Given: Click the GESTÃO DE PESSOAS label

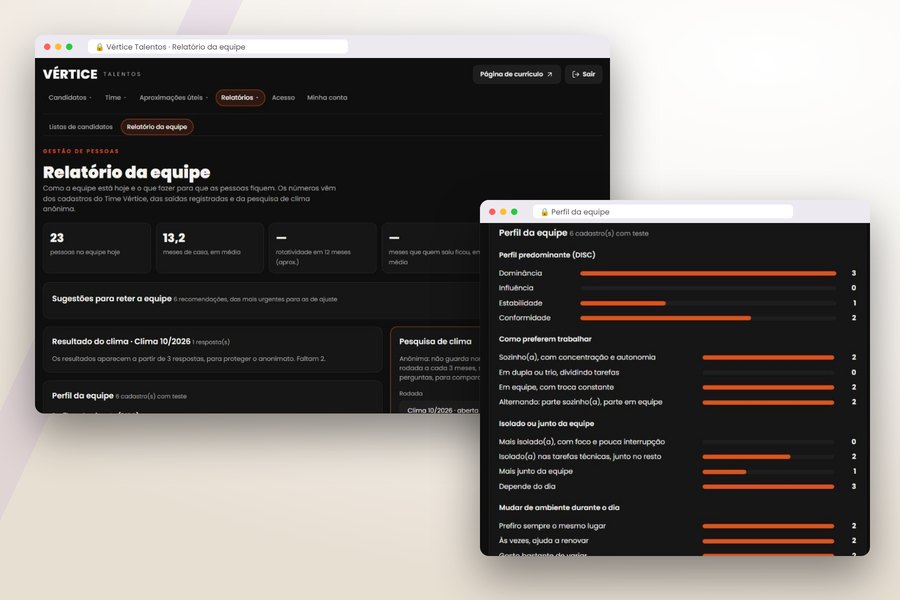Looking at the screenshot, I should (81, 152).
